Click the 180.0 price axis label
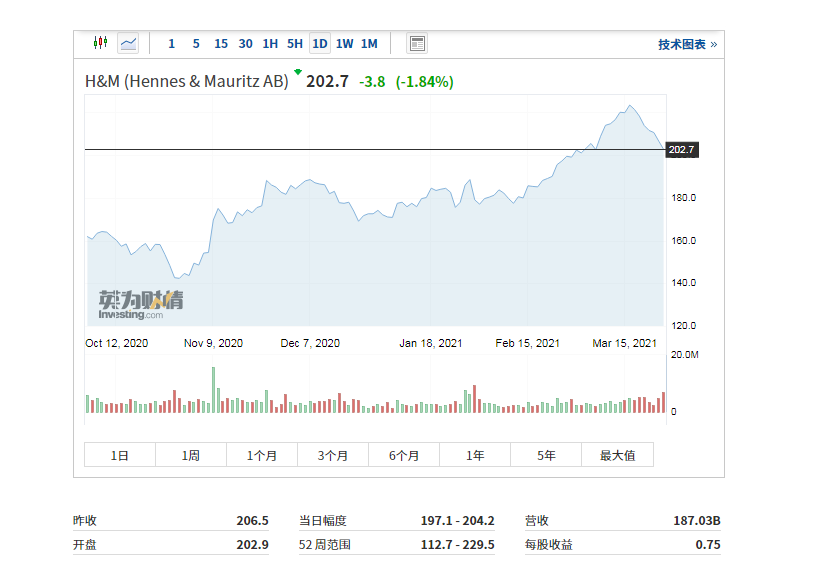The width and height of the screenshot is (825, 565). coord(683,198)
